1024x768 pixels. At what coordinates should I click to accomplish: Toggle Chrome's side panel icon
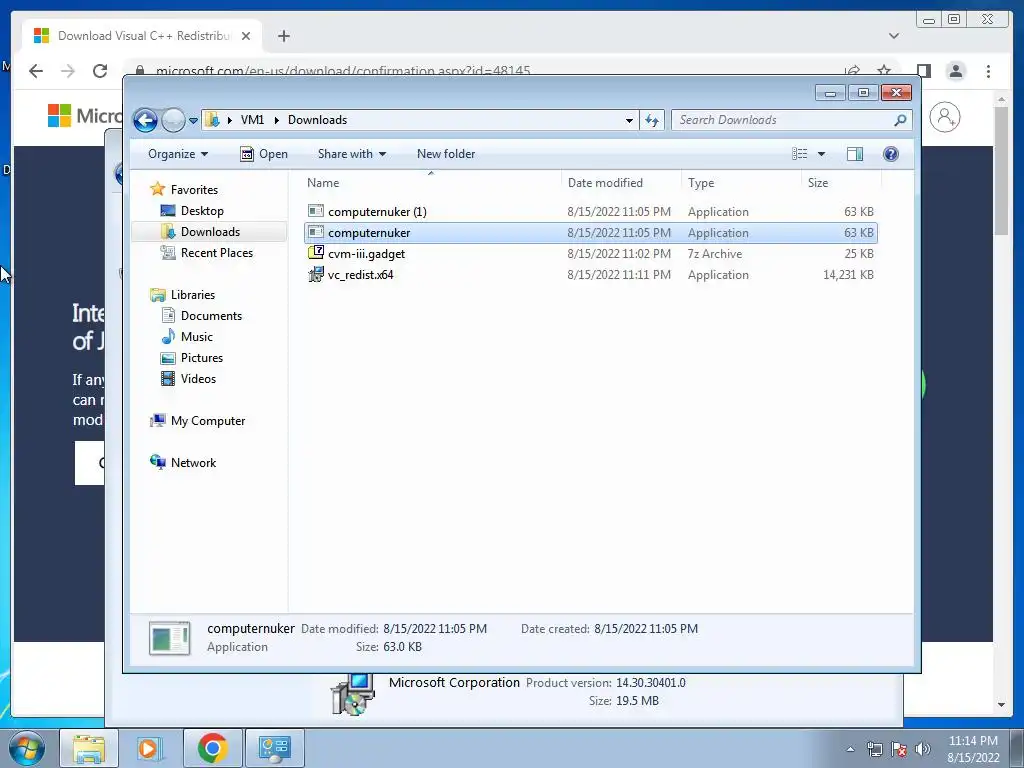coord(923,71)
